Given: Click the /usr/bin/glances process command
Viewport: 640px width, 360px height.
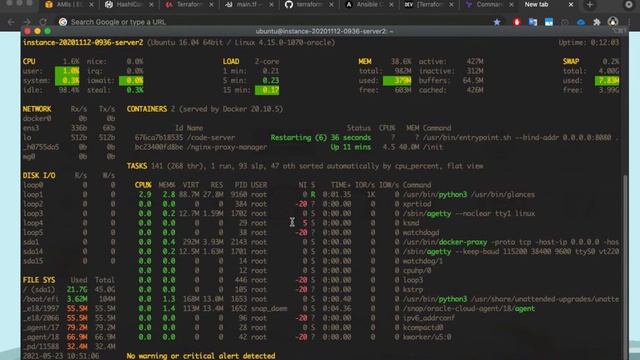Looking at the screenshot, I should [469, 195].
